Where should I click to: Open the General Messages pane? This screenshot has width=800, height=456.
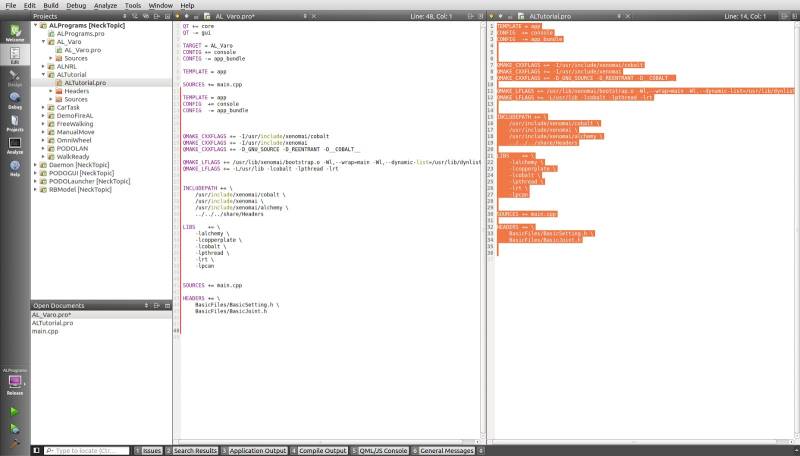pos(444,451)
